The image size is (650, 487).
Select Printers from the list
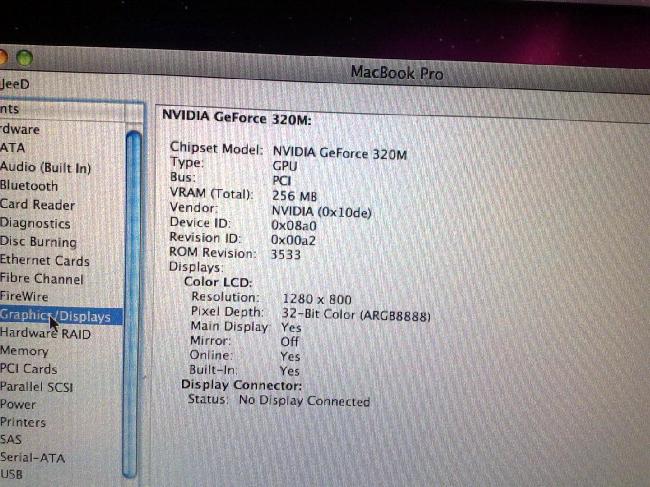pos(23,422)
